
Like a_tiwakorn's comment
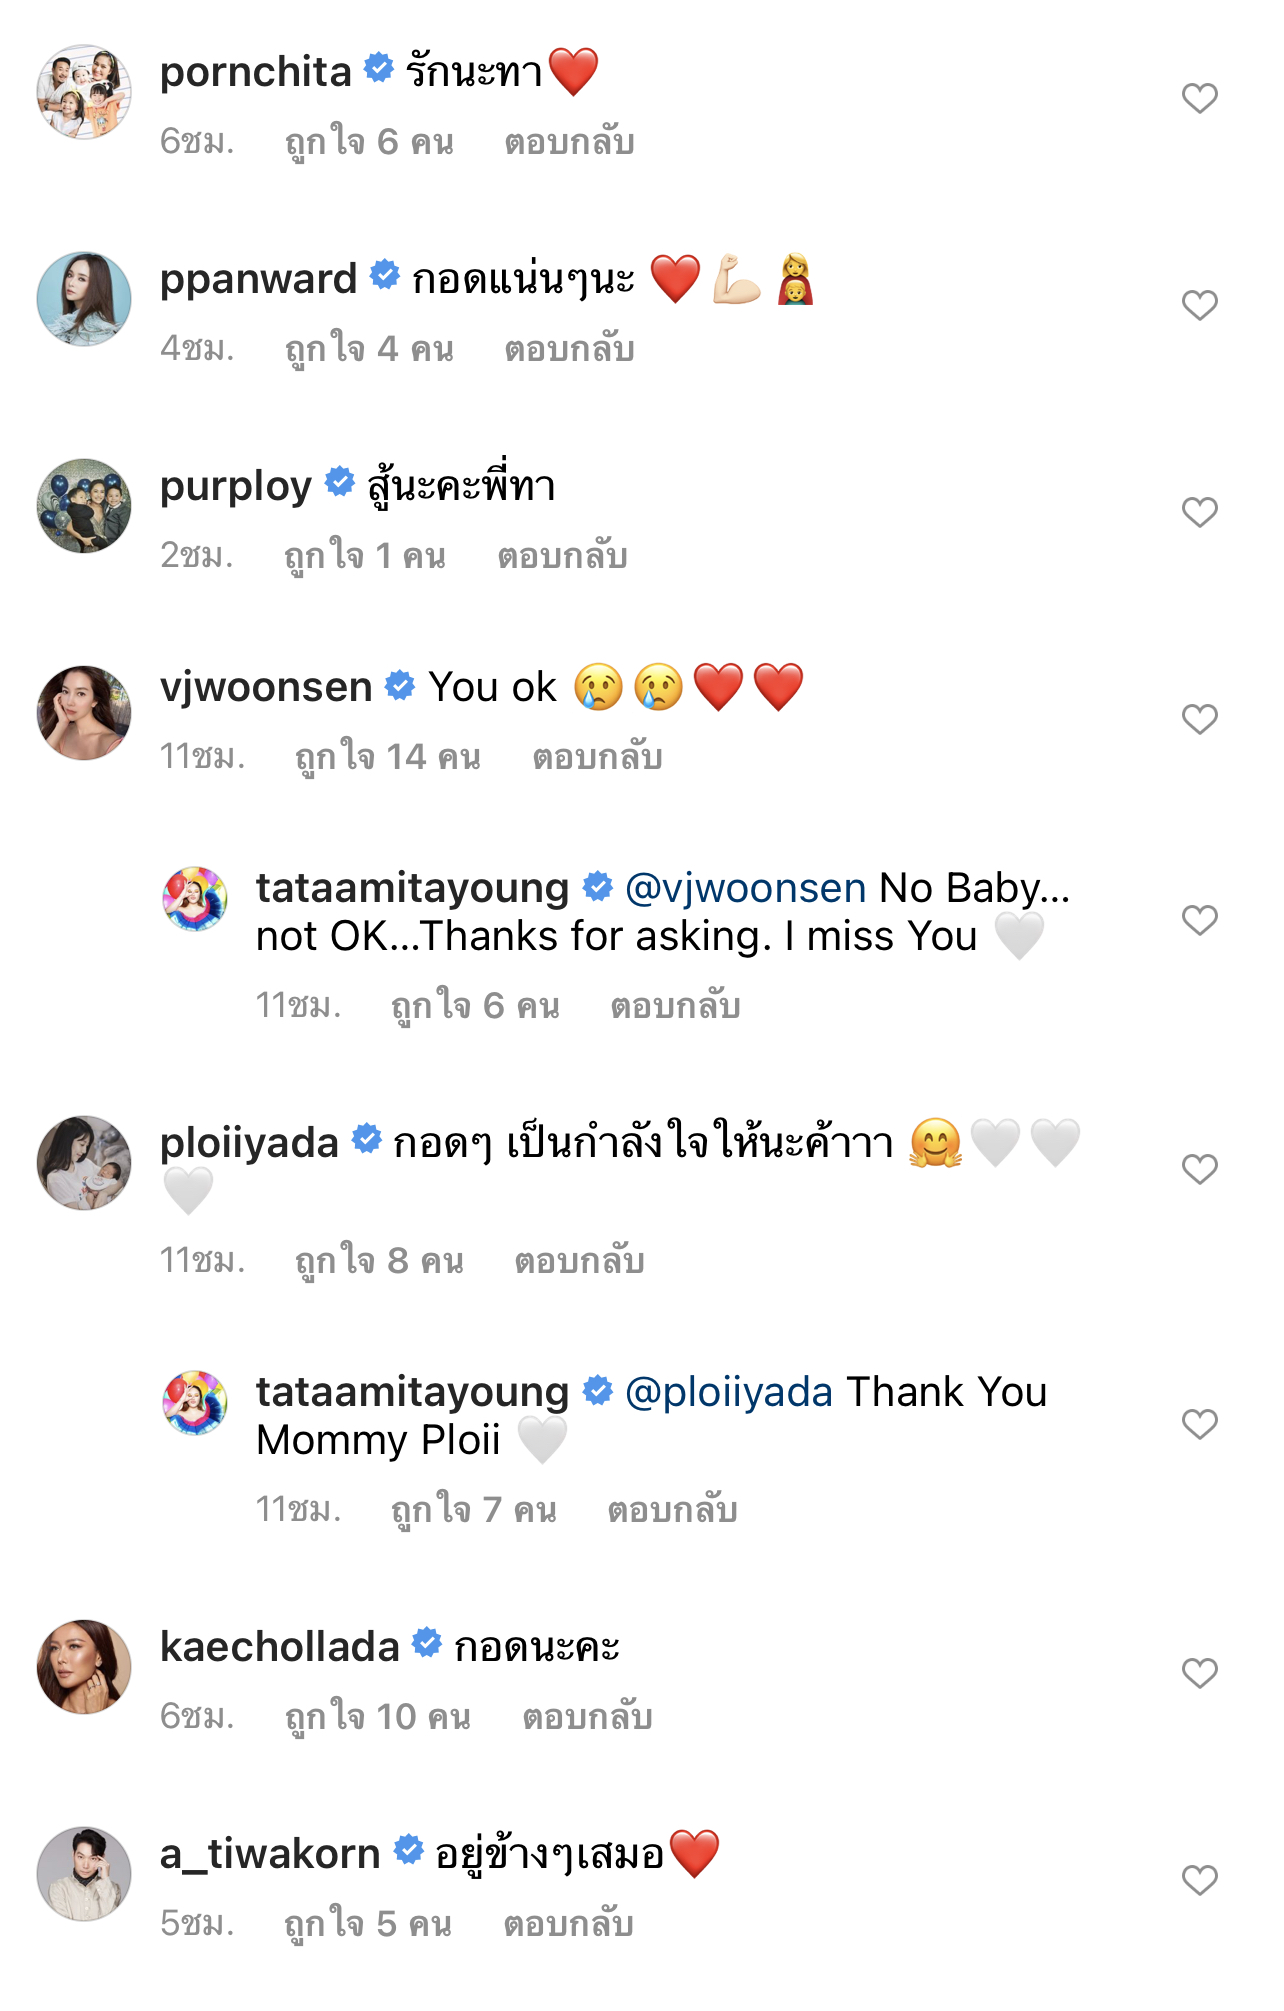[x=1199, y=1880]
